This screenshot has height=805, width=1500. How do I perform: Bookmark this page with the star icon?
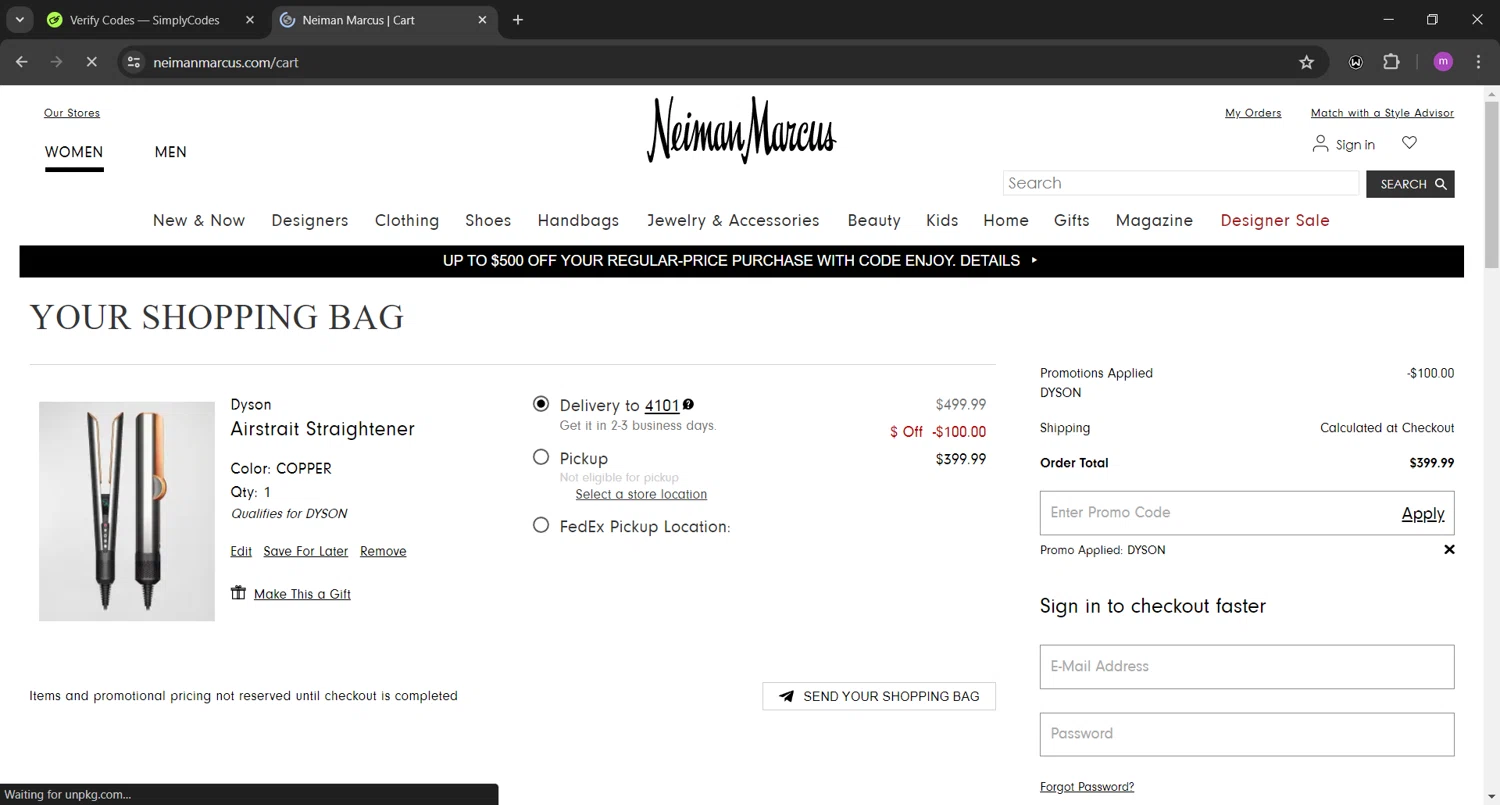click(x=1306, y=62)
